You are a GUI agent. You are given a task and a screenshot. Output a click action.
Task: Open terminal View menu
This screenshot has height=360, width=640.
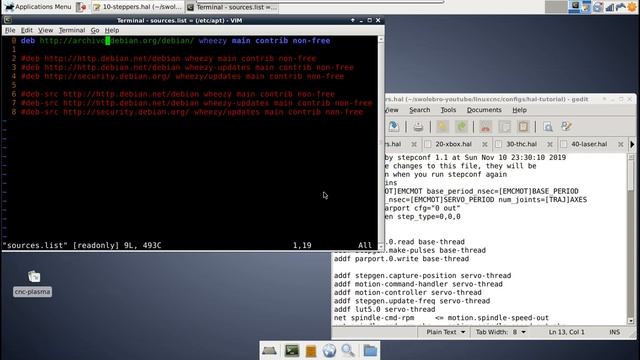[45, 30]
